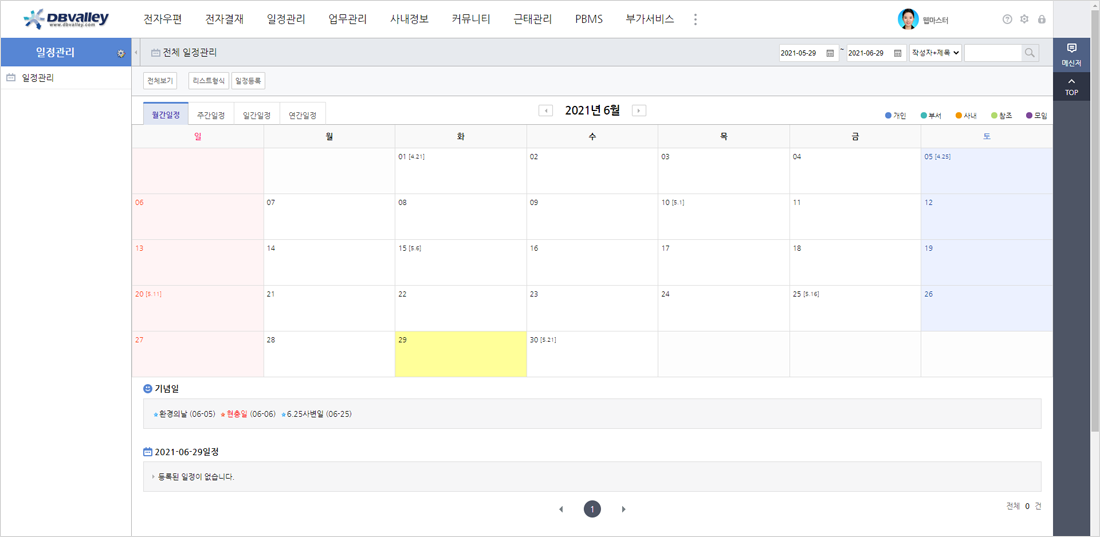Screen dimensions: 1100x537
Task: Click the teal 부서 legend dot
Action: point(924,115)
